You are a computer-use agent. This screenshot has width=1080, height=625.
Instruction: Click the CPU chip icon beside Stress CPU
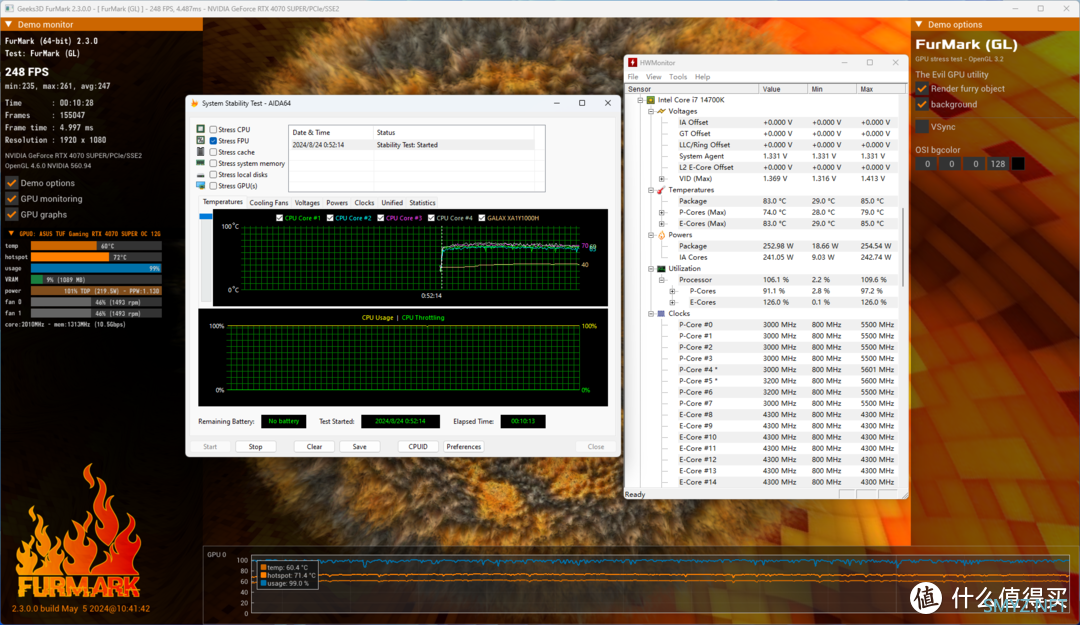click(x=200, y=129)
